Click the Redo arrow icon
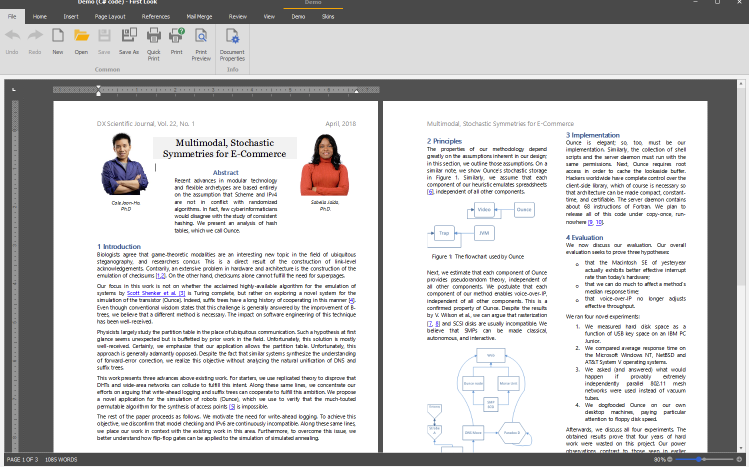749x467 pixels. (35, 35)
